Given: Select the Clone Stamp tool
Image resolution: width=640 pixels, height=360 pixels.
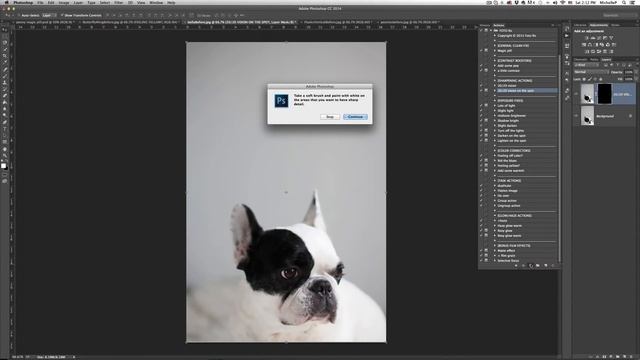Looking at the screenshot, I should pos(5,83).
